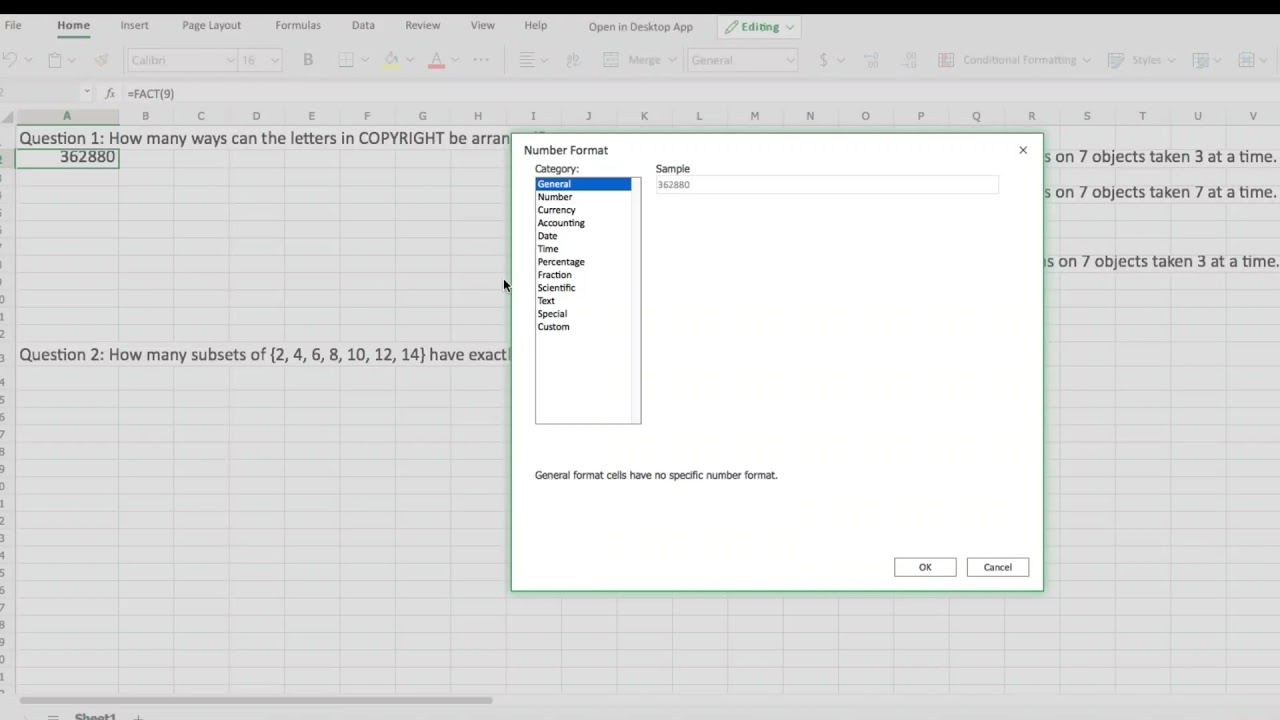Select cell containing 362880

click(x=67, y=157)
